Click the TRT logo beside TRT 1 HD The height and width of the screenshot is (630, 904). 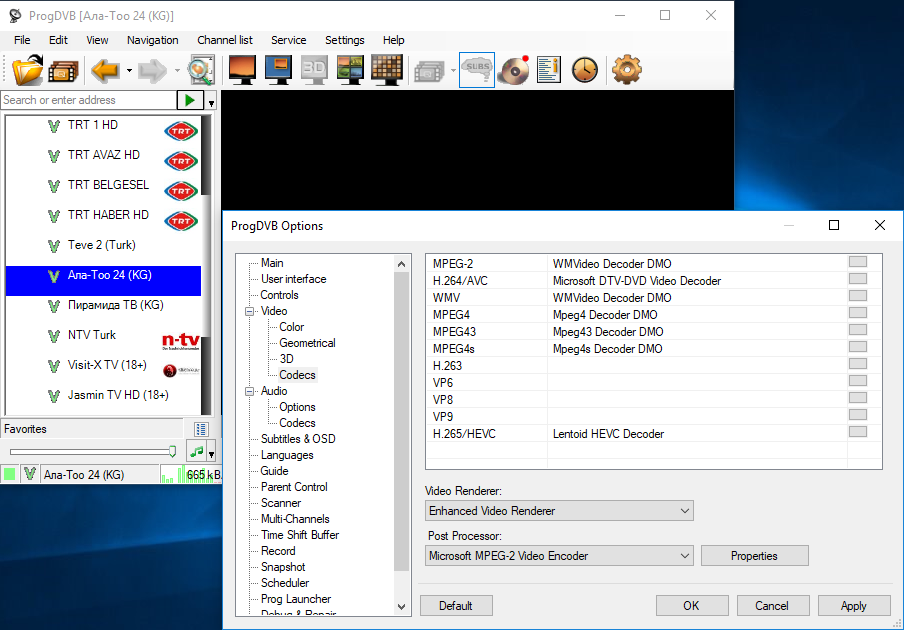[181, 131]
